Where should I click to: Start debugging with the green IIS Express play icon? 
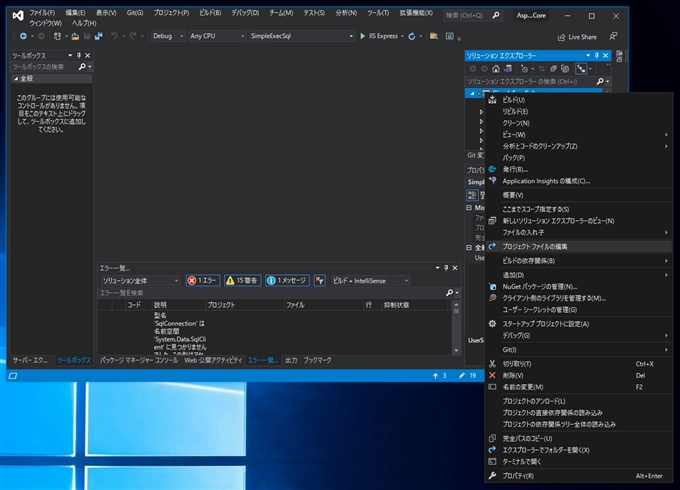363,36
